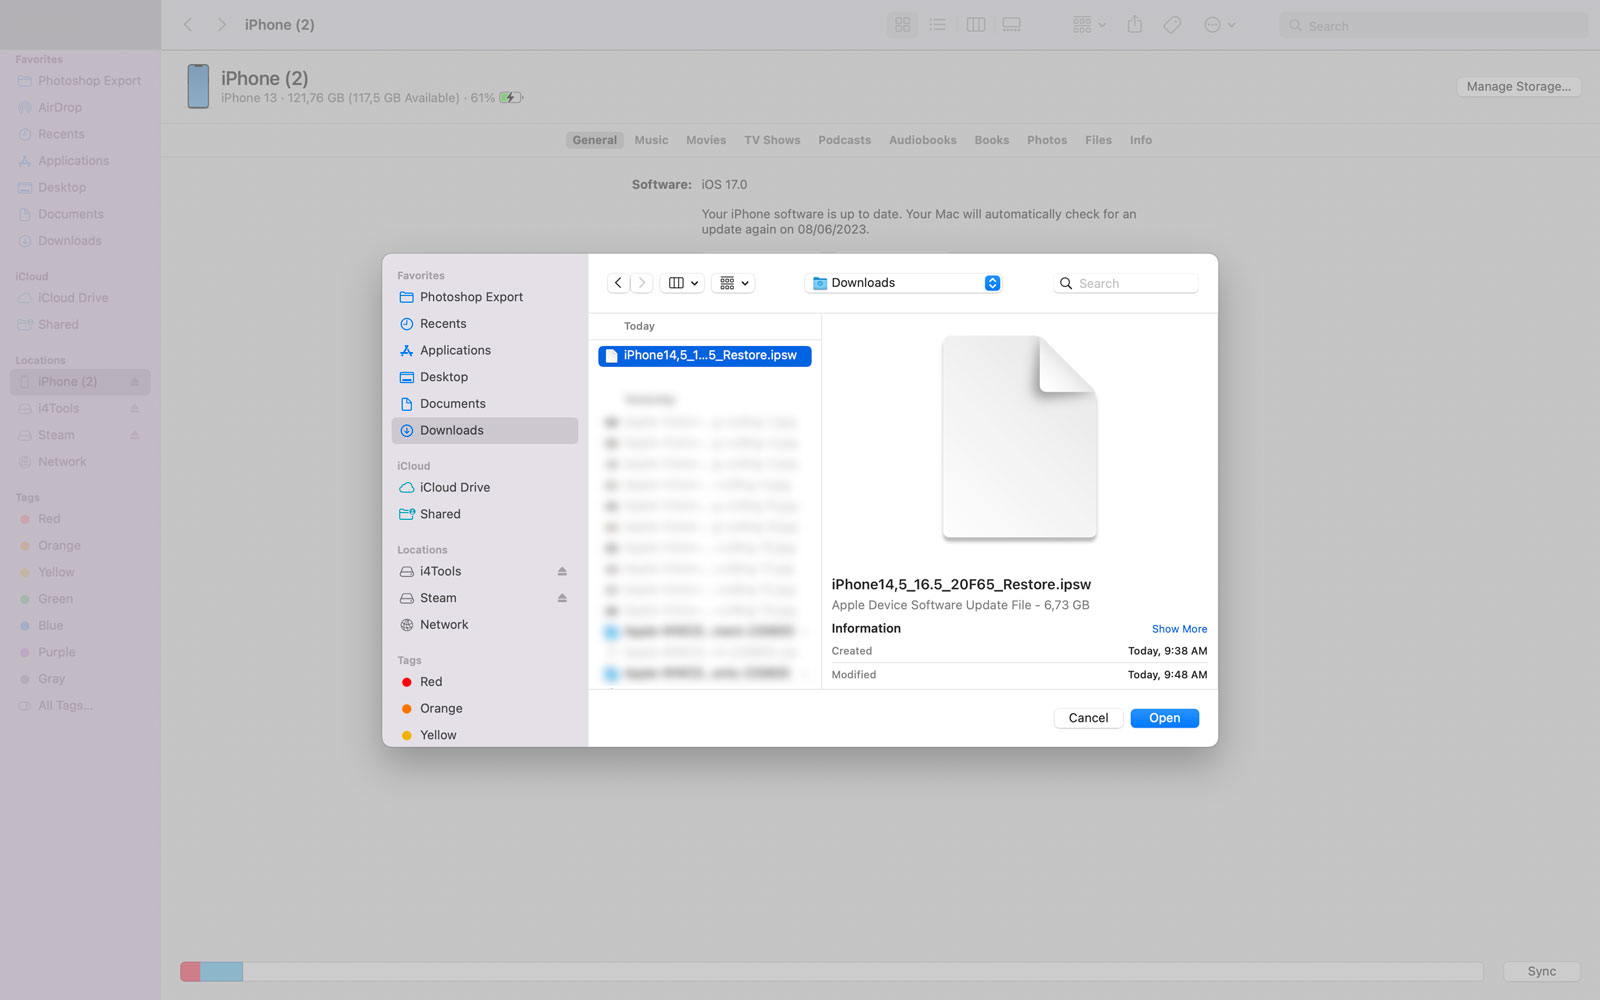Eject iPhone (2) in Finder sidebar
Viewport: 1600px width, 1000px height.
coord(134,382)
